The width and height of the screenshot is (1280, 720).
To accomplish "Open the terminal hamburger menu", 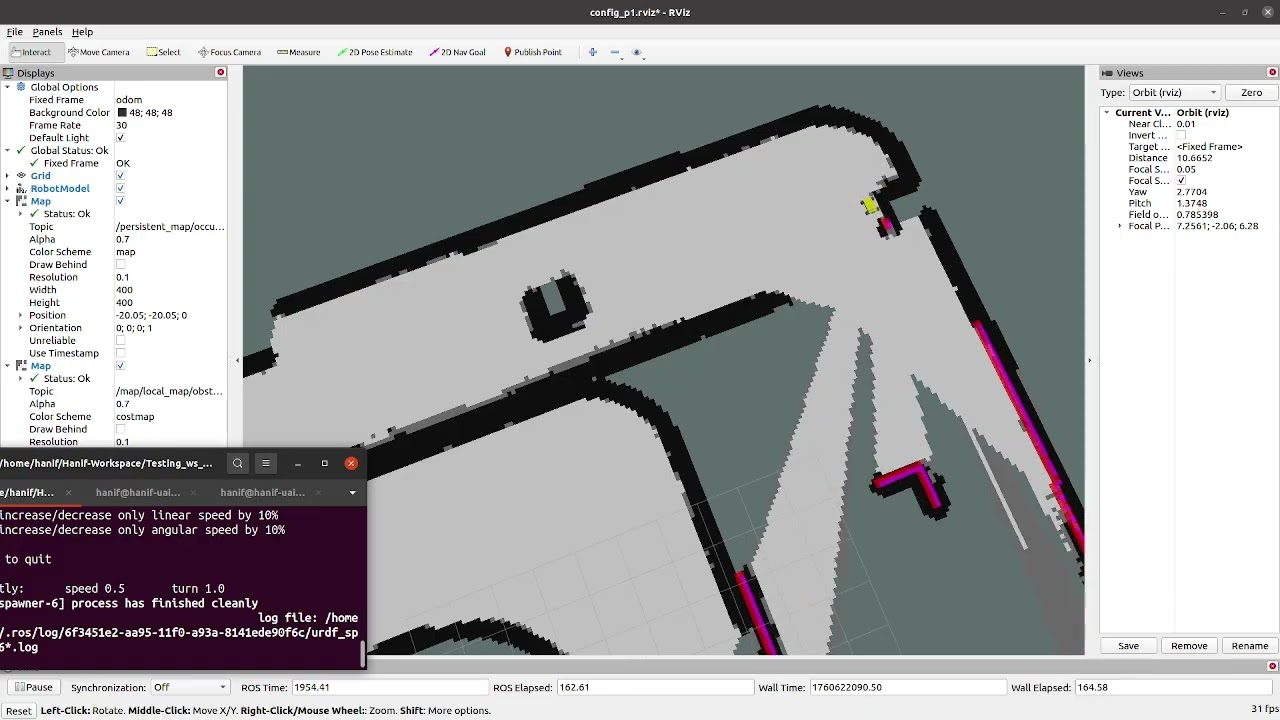I will [266, 463].
